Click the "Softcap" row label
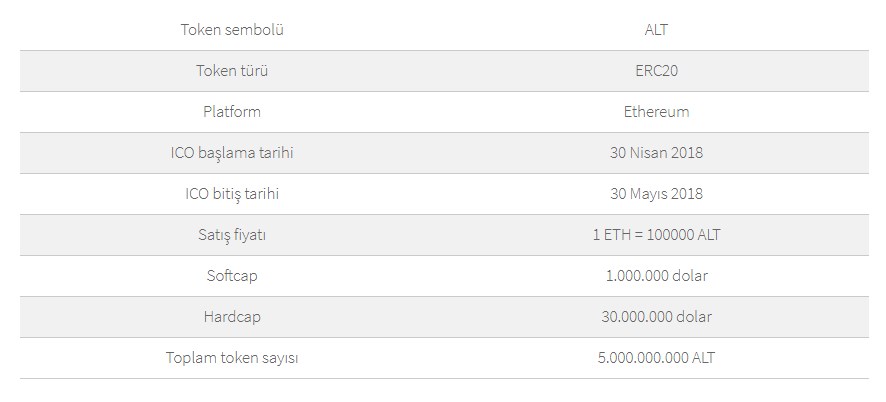Image resolution: width=886 pixels, height=402 pixels. pyautogui.click(x=232, y=276)
